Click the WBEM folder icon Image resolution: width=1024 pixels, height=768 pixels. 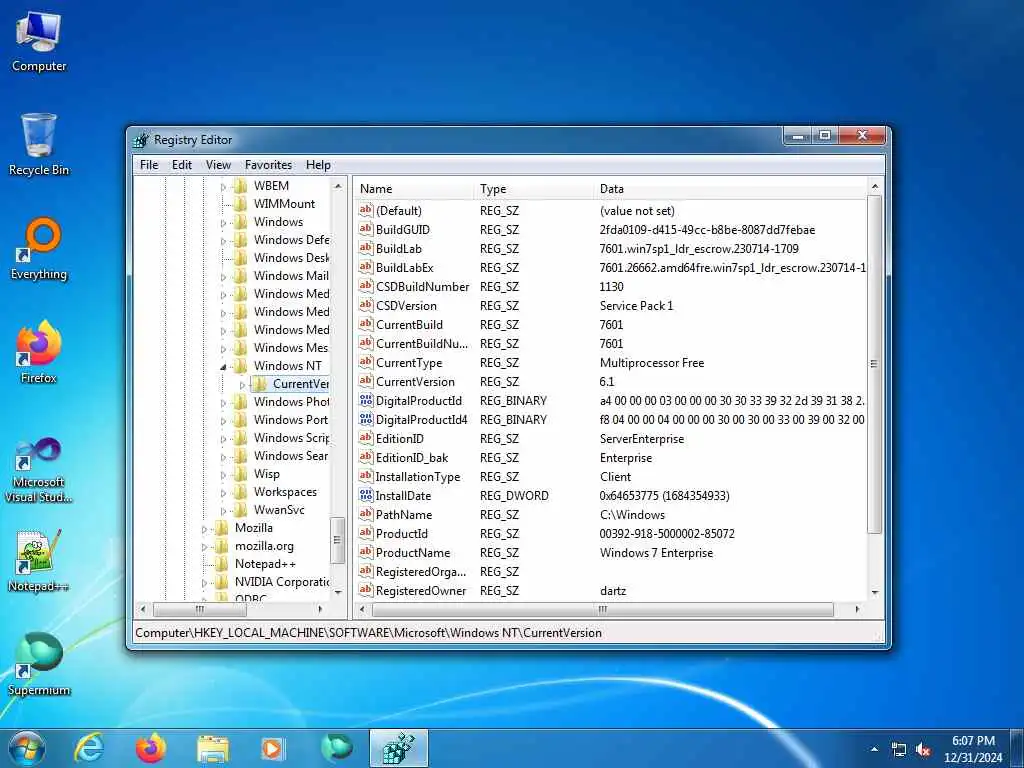pyautogui.click(x=241, y=186)
